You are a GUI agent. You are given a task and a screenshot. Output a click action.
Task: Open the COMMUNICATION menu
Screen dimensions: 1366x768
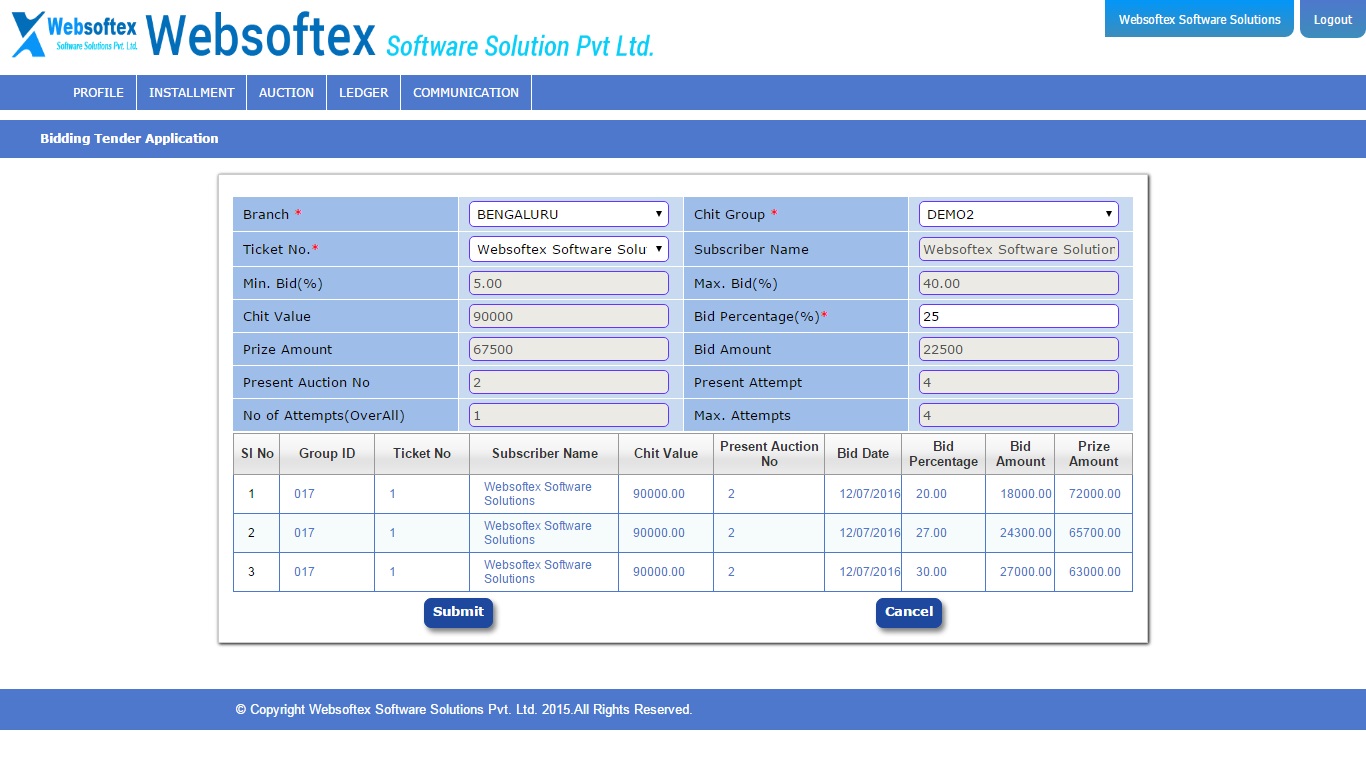(466, 92)
